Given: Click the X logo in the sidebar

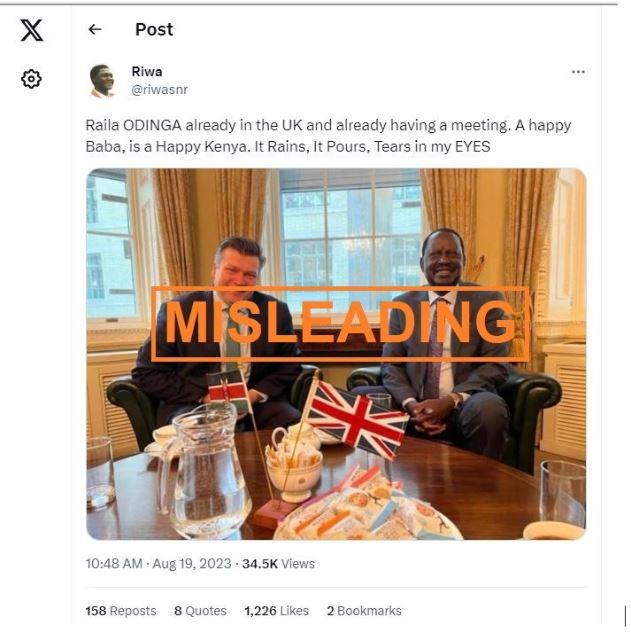Looking at the screenshot, I should [32, 30].
